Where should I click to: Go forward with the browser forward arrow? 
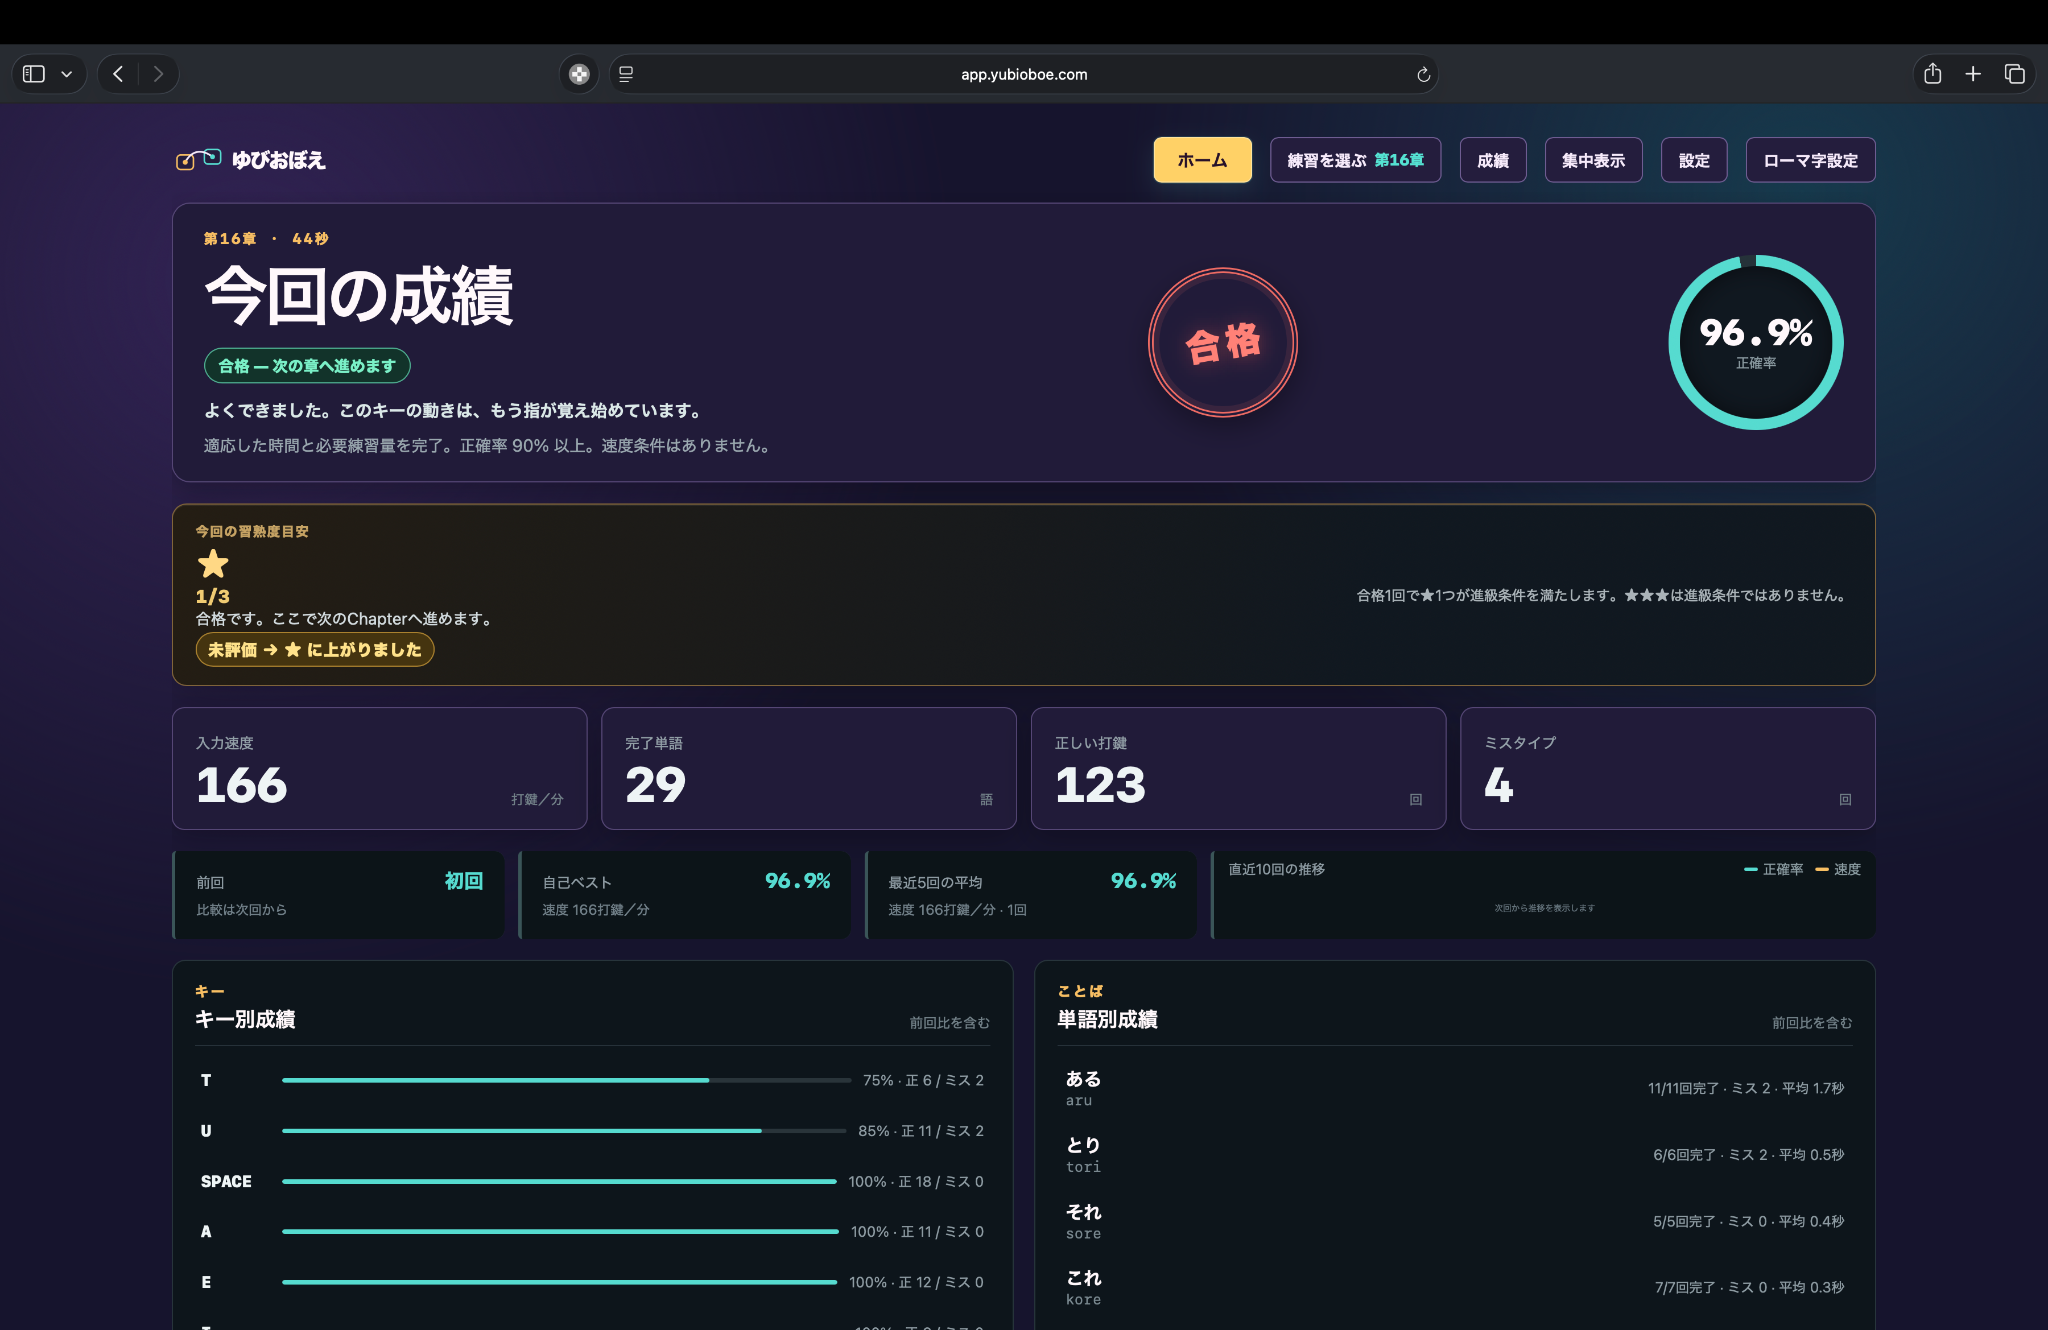158,74
